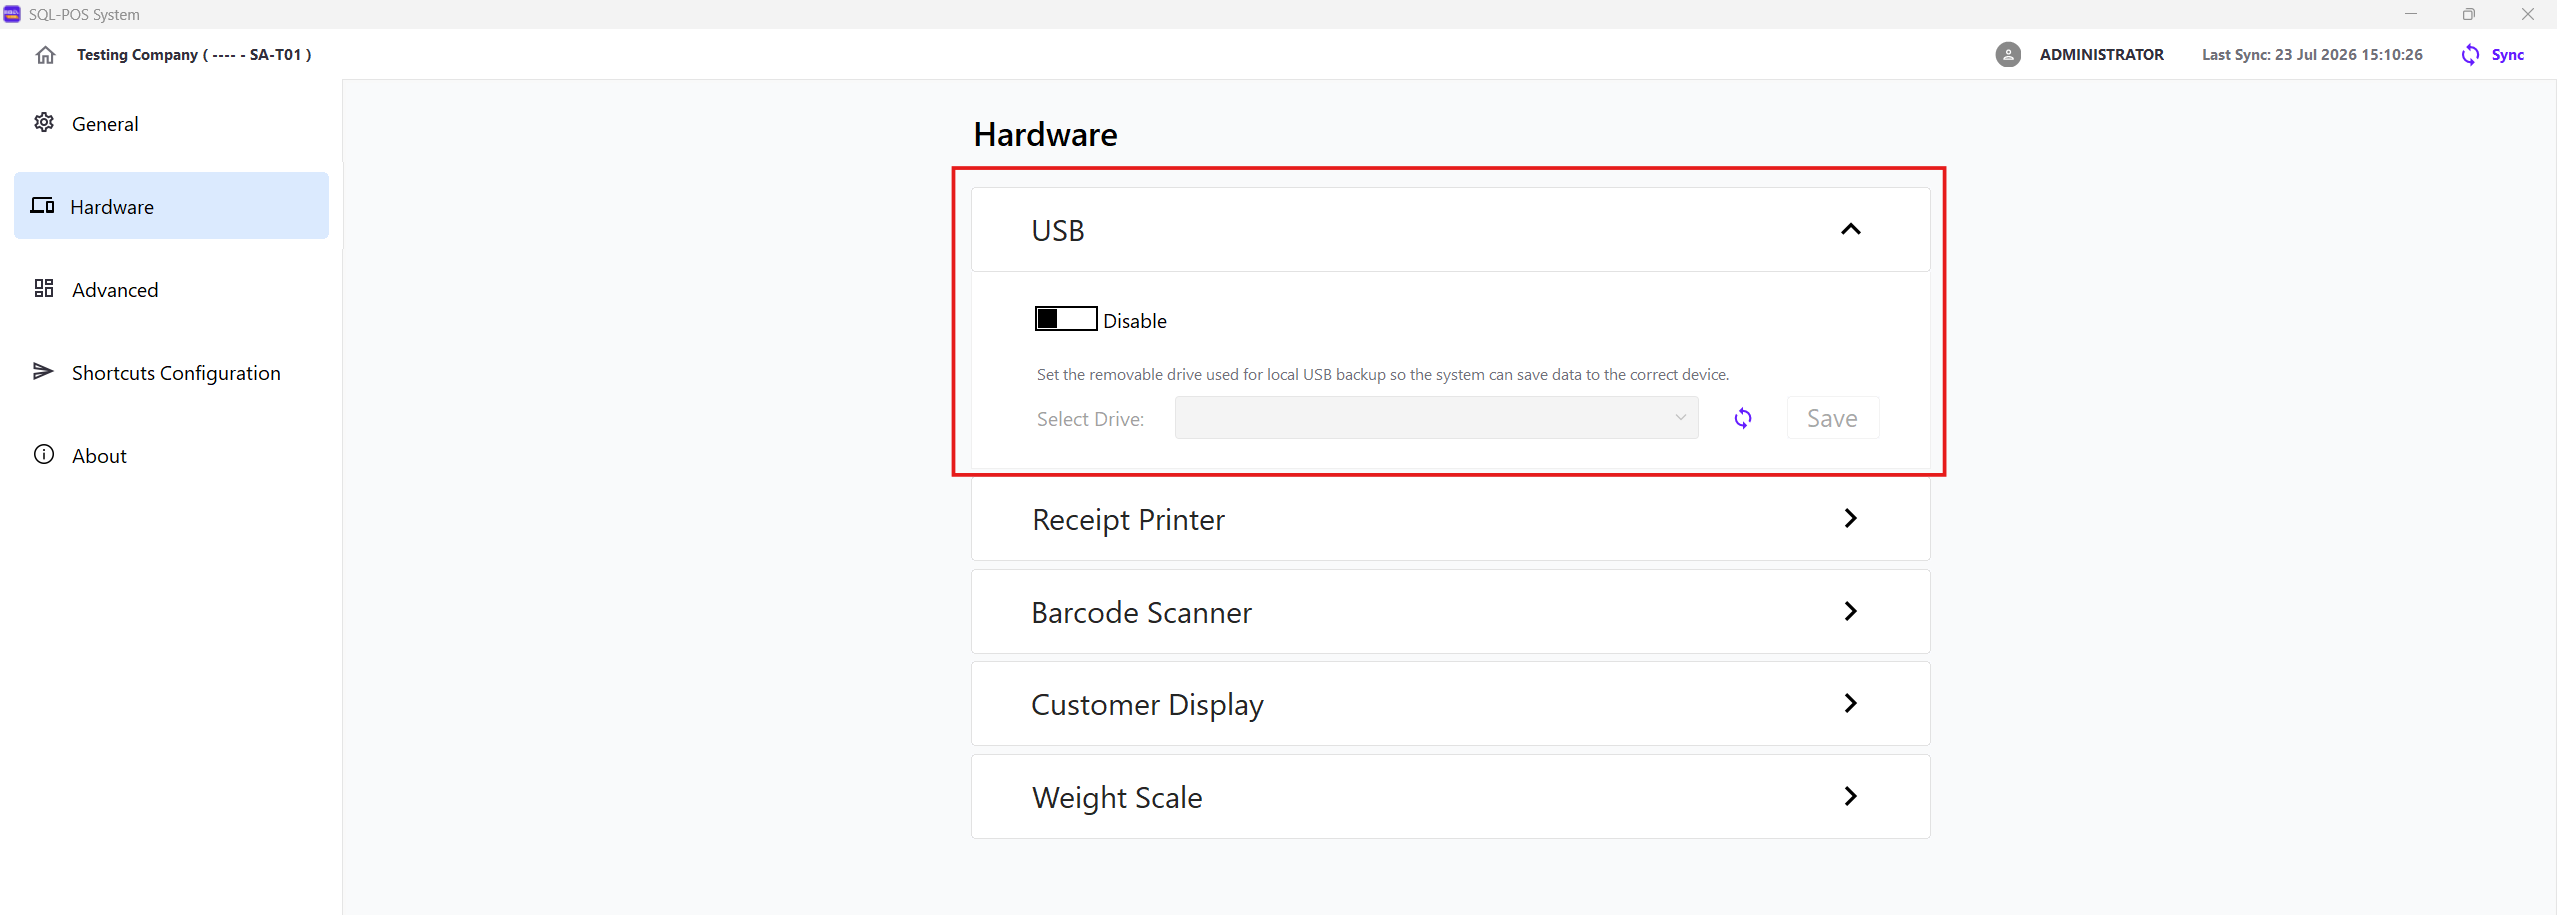This screenshot has height=915, width=2557.
Task: Click the Advanced grid icon in sidebar
Action: click(44, 289)
